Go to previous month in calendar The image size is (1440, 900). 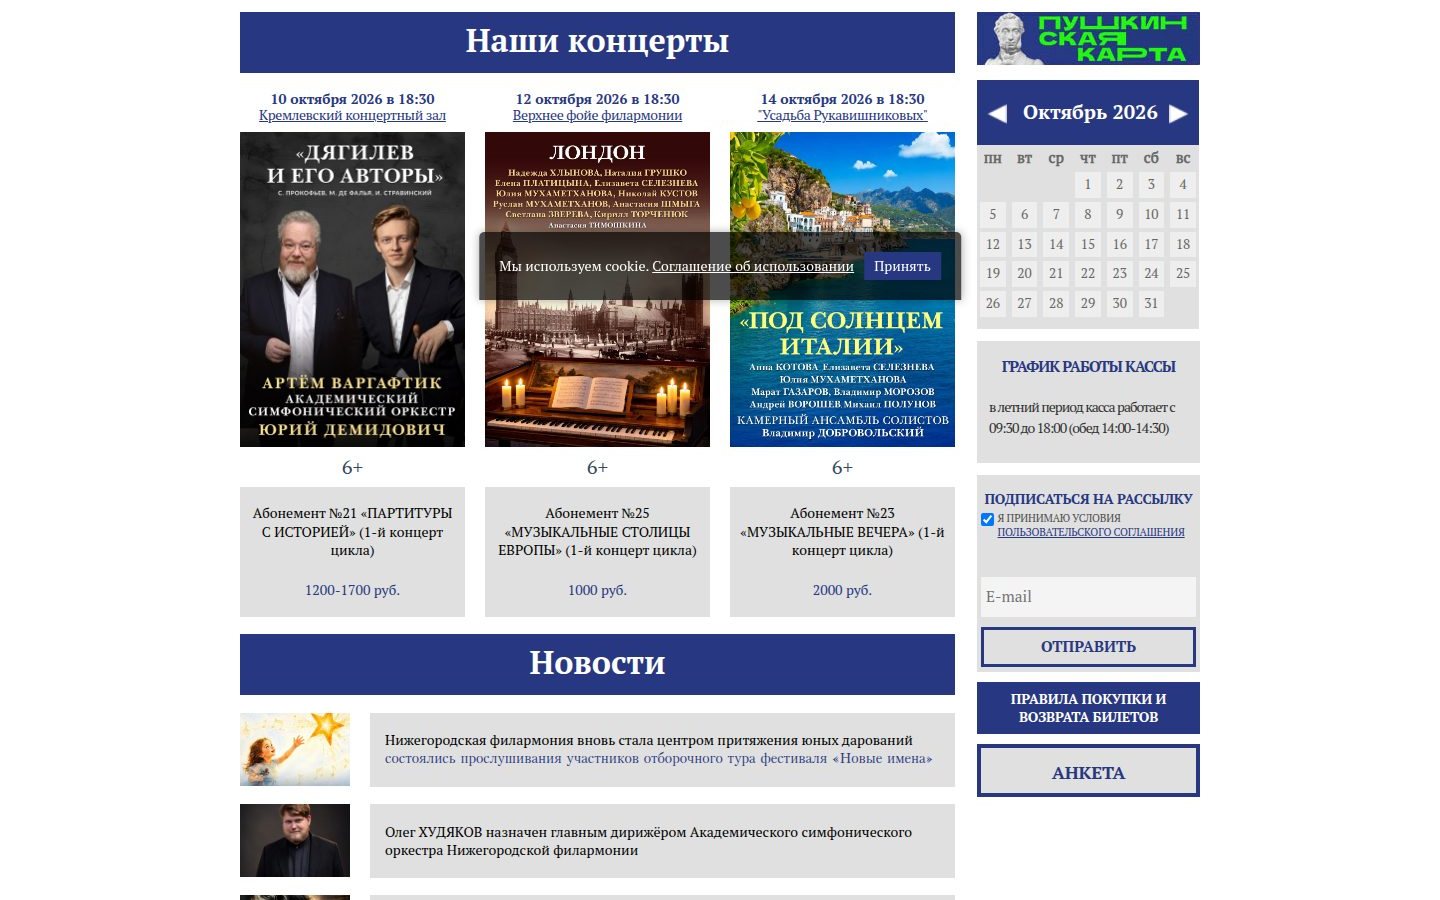[997, 113]
